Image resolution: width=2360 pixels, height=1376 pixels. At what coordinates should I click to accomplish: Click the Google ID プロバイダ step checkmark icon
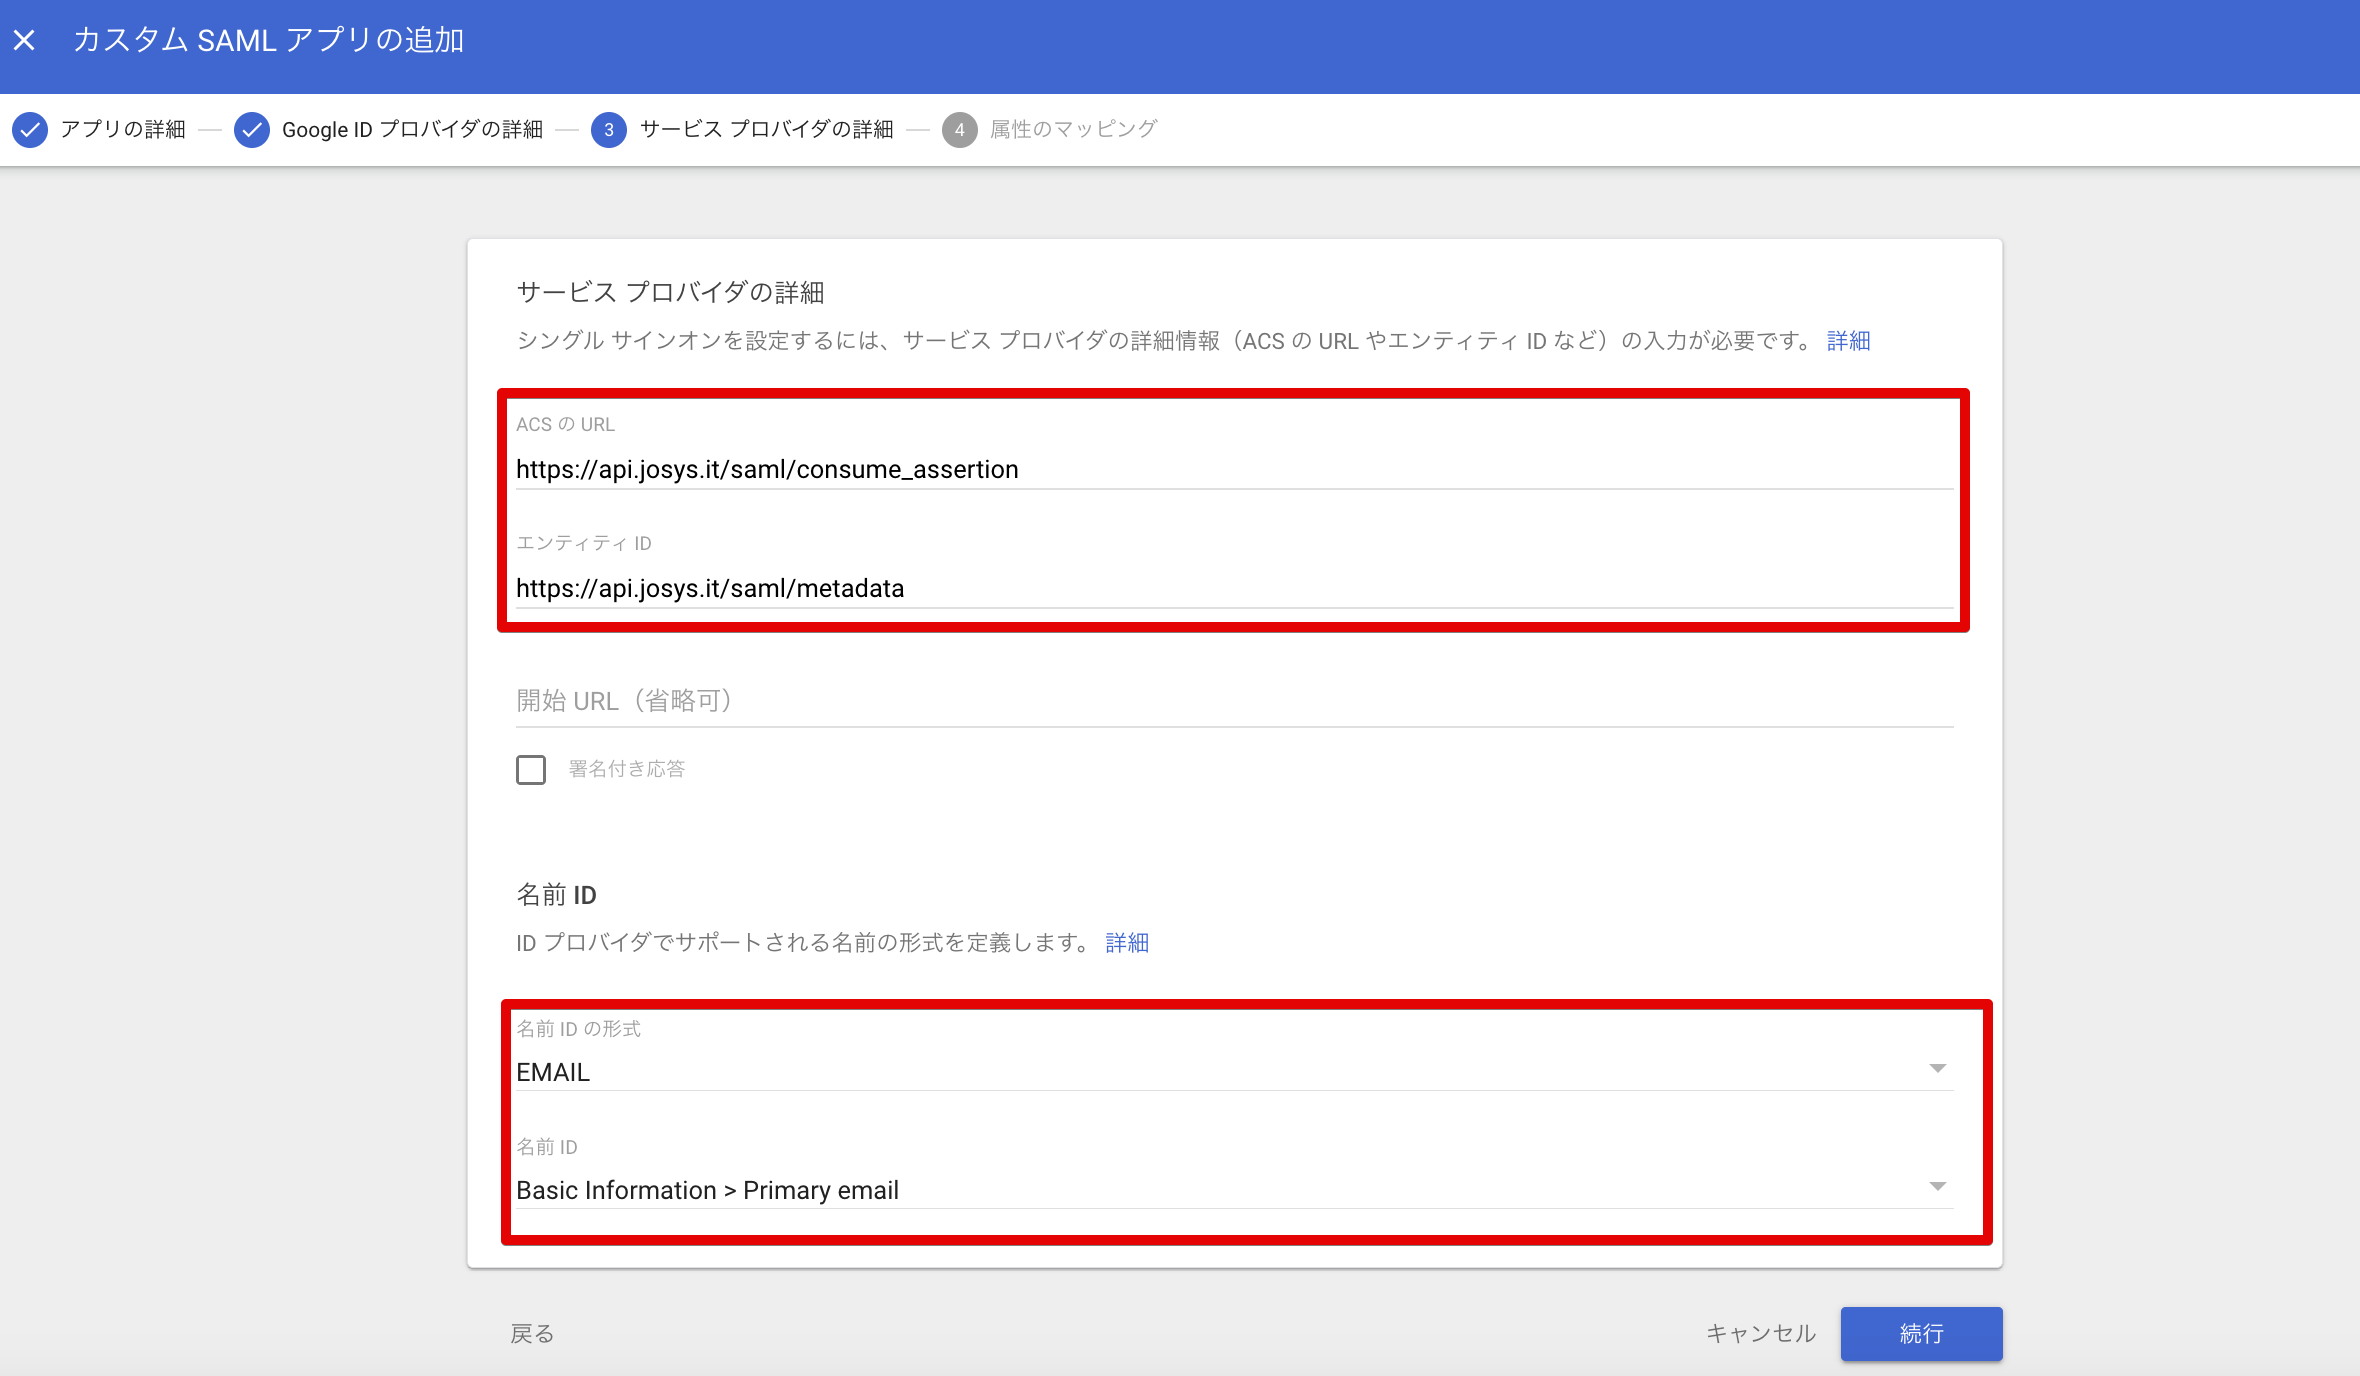(252, 130)
